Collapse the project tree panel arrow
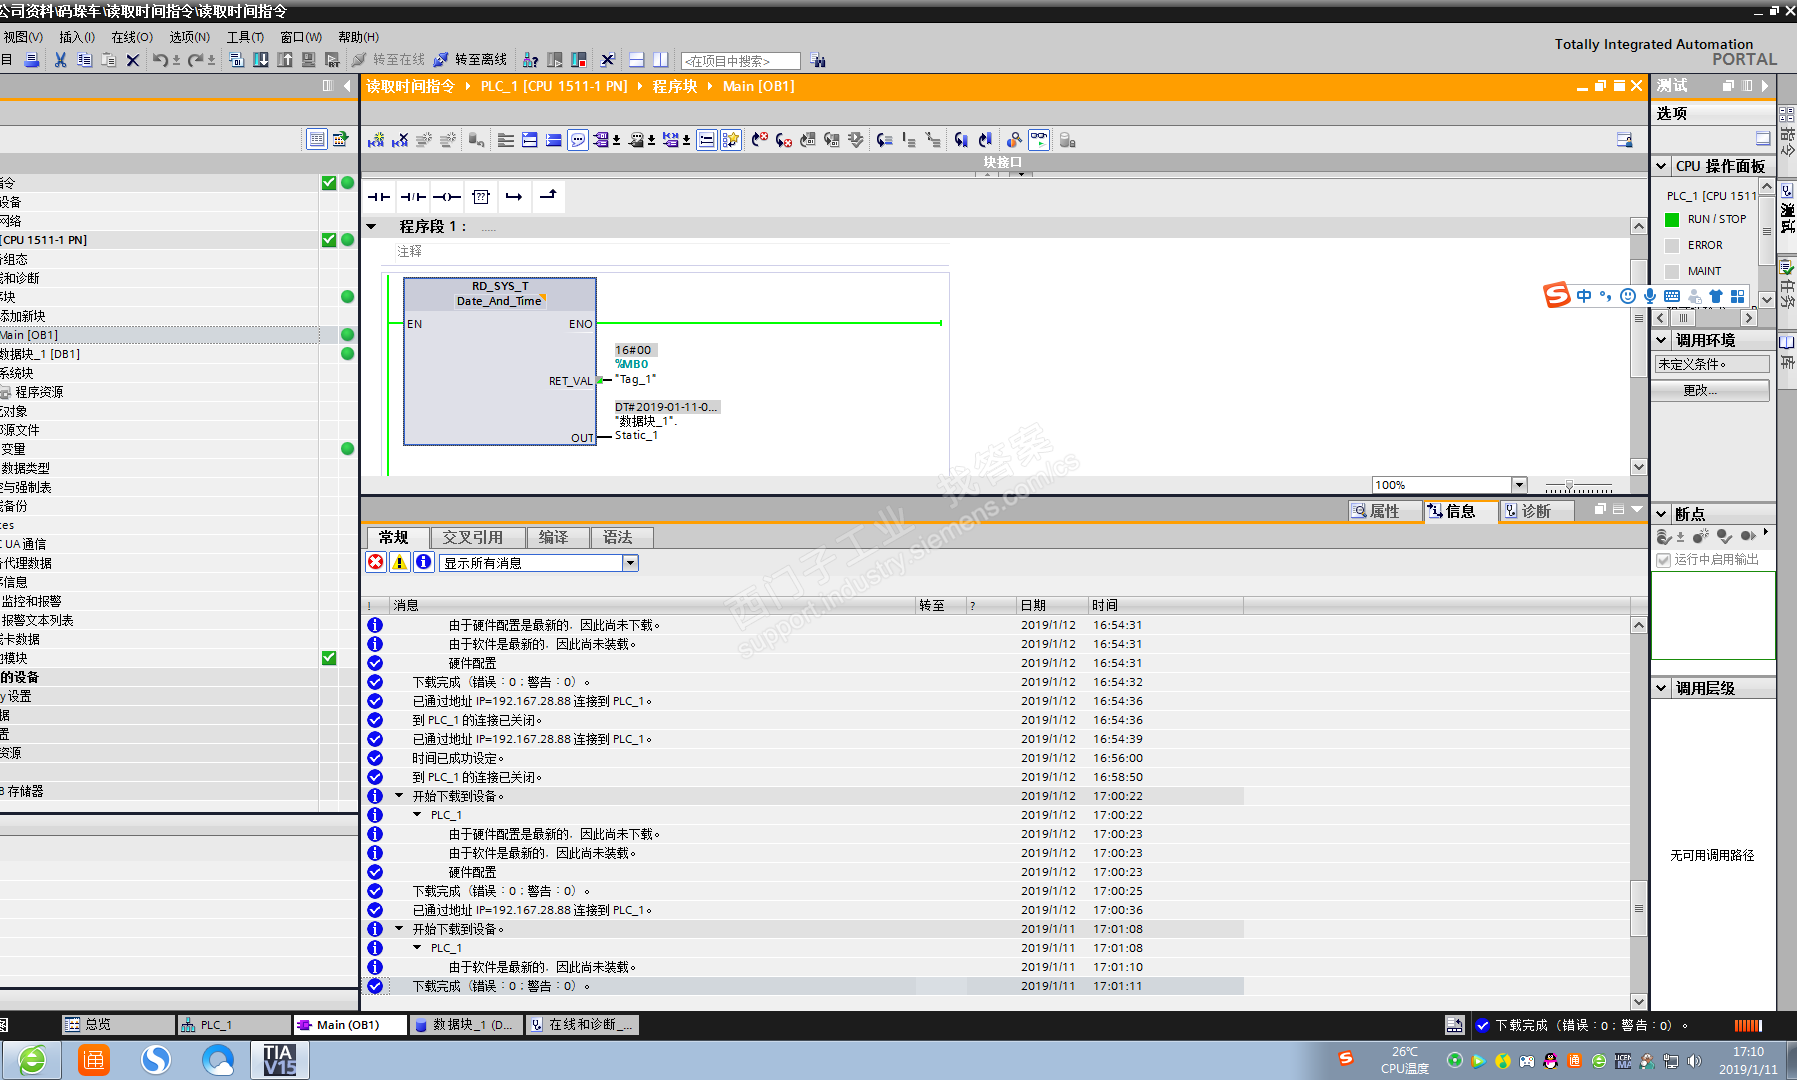This screenshot has width=1797, height=1080. pyautogui.click(x=347, y=86)
